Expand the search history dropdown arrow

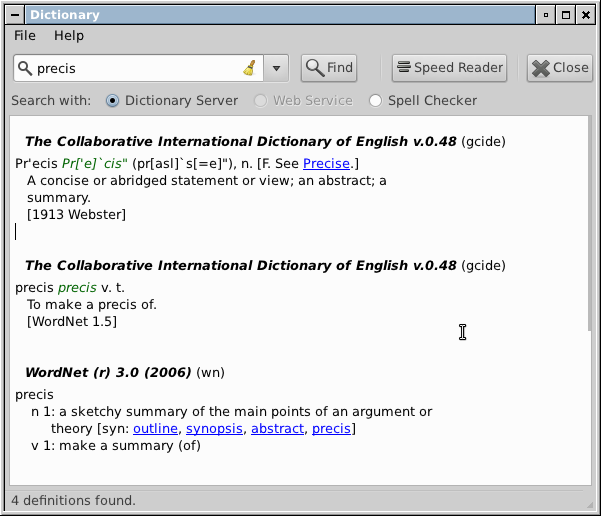click(x=277, y=68)
